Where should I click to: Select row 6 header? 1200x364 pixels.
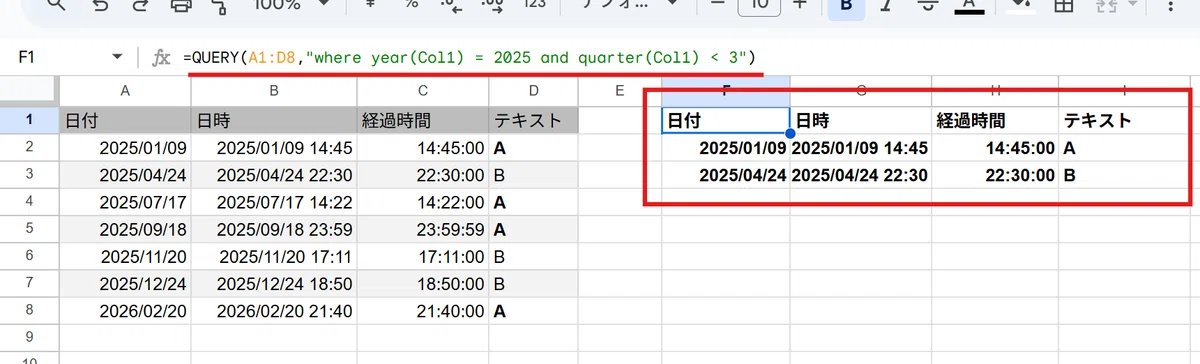click(x=29, y=257)
